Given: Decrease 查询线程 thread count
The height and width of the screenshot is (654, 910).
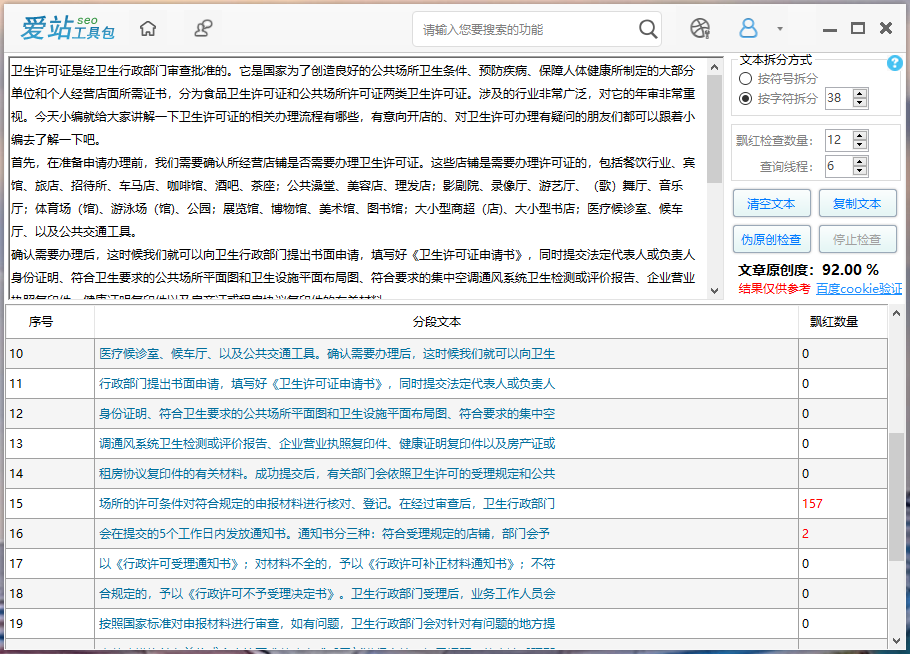Looking at the screenshot, I should tap(860, 172).
